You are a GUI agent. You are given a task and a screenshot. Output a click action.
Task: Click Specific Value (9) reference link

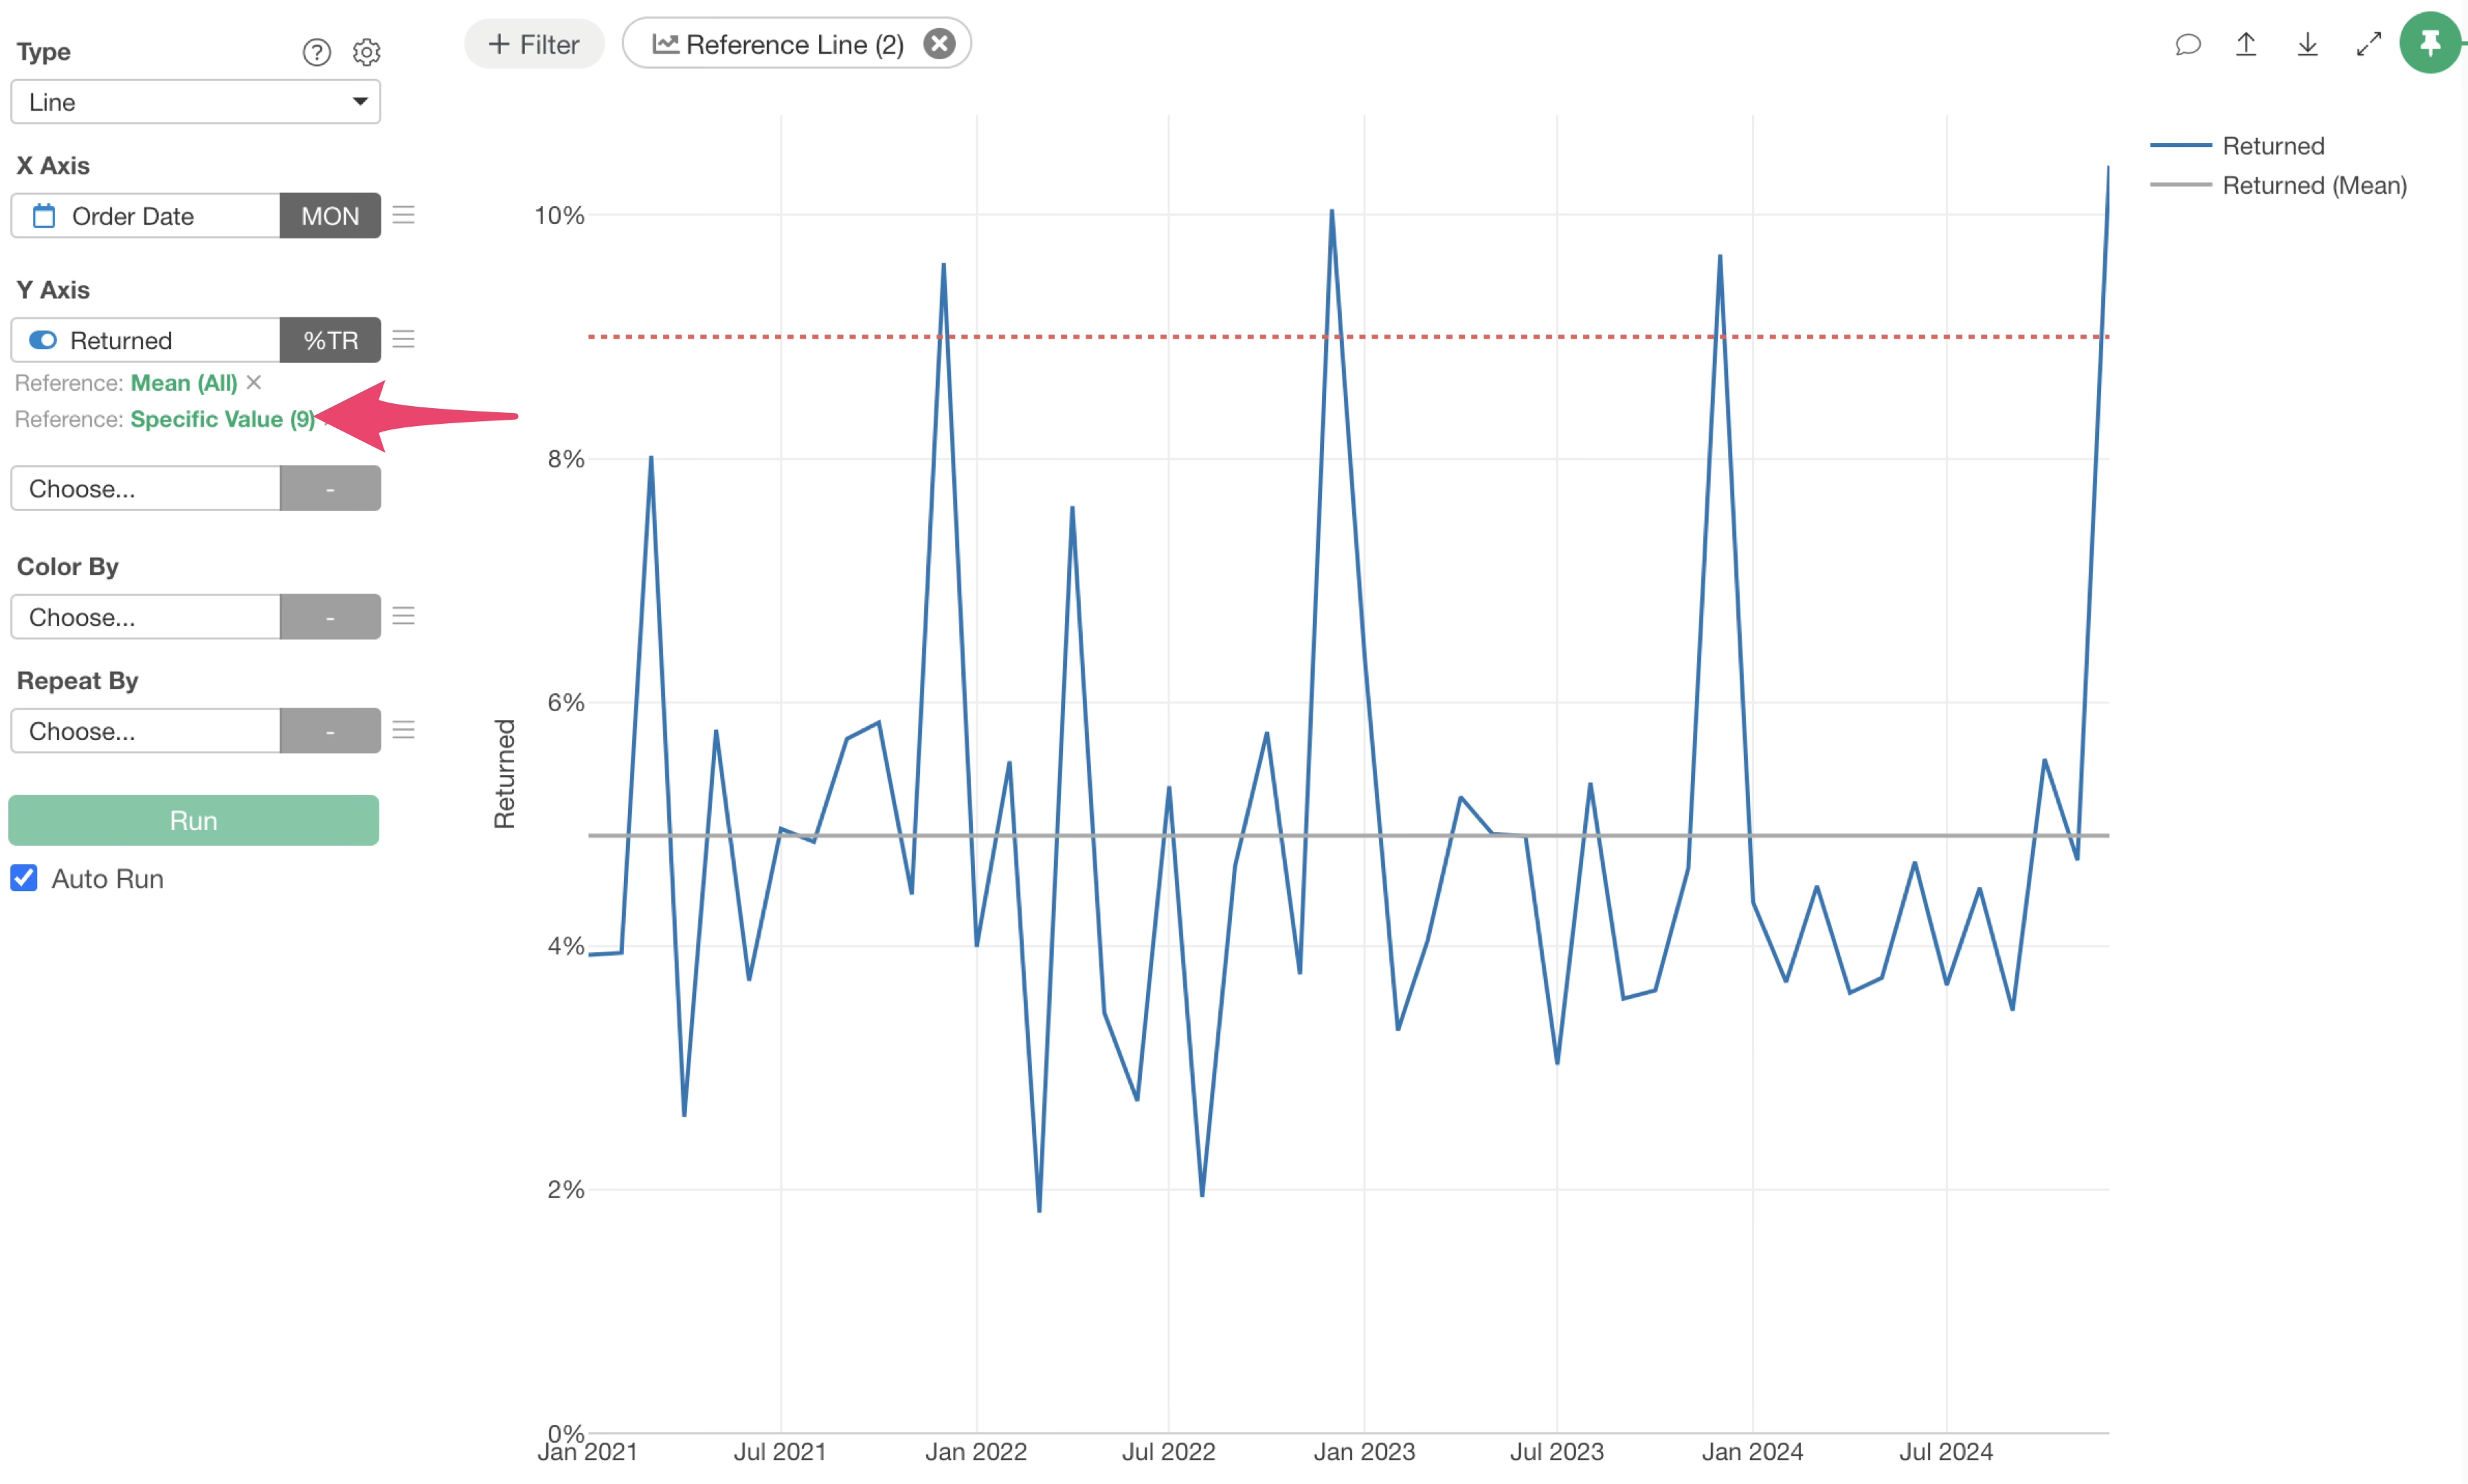[x=223, y=419]
